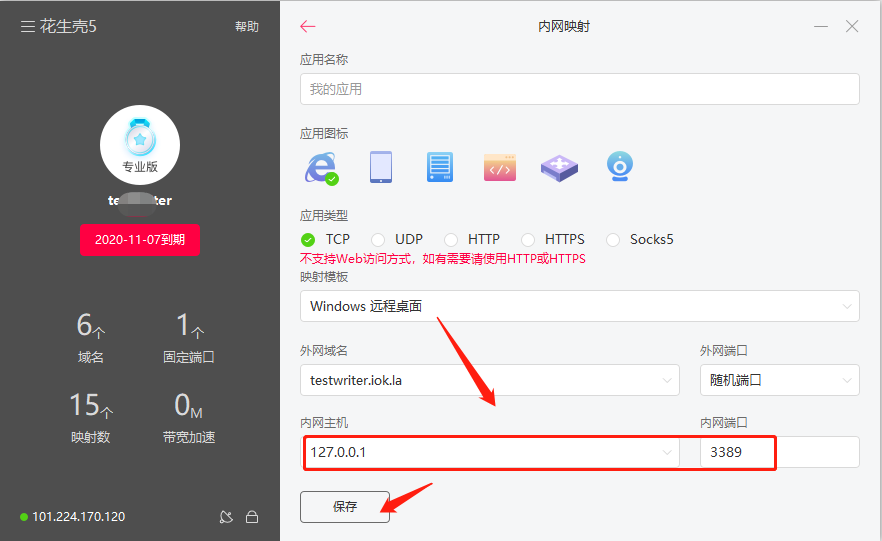882x541 pixels.
Task: Click the IP address 101.224.170.120
Action: [x=78, y=517]
